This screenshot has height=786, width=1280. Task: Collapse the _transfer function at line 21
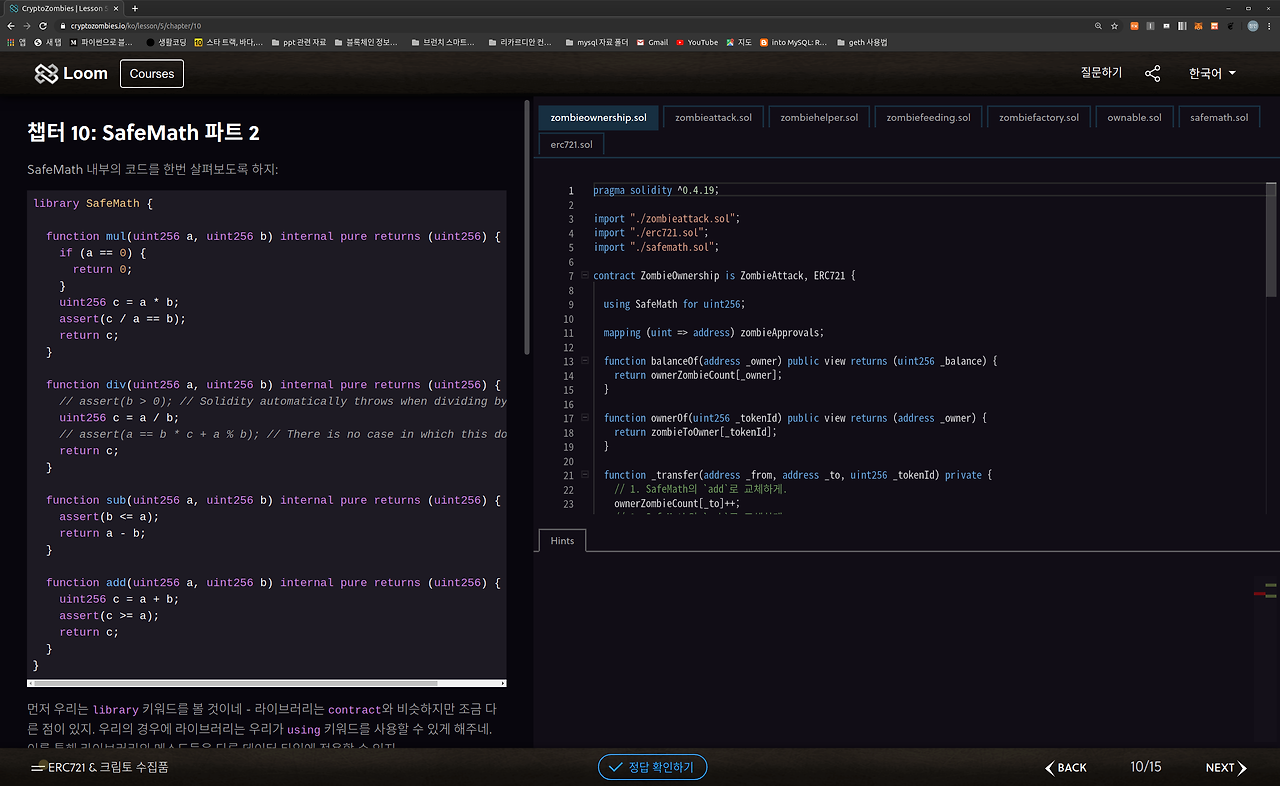pyautogui.click(x=583, y=475)
